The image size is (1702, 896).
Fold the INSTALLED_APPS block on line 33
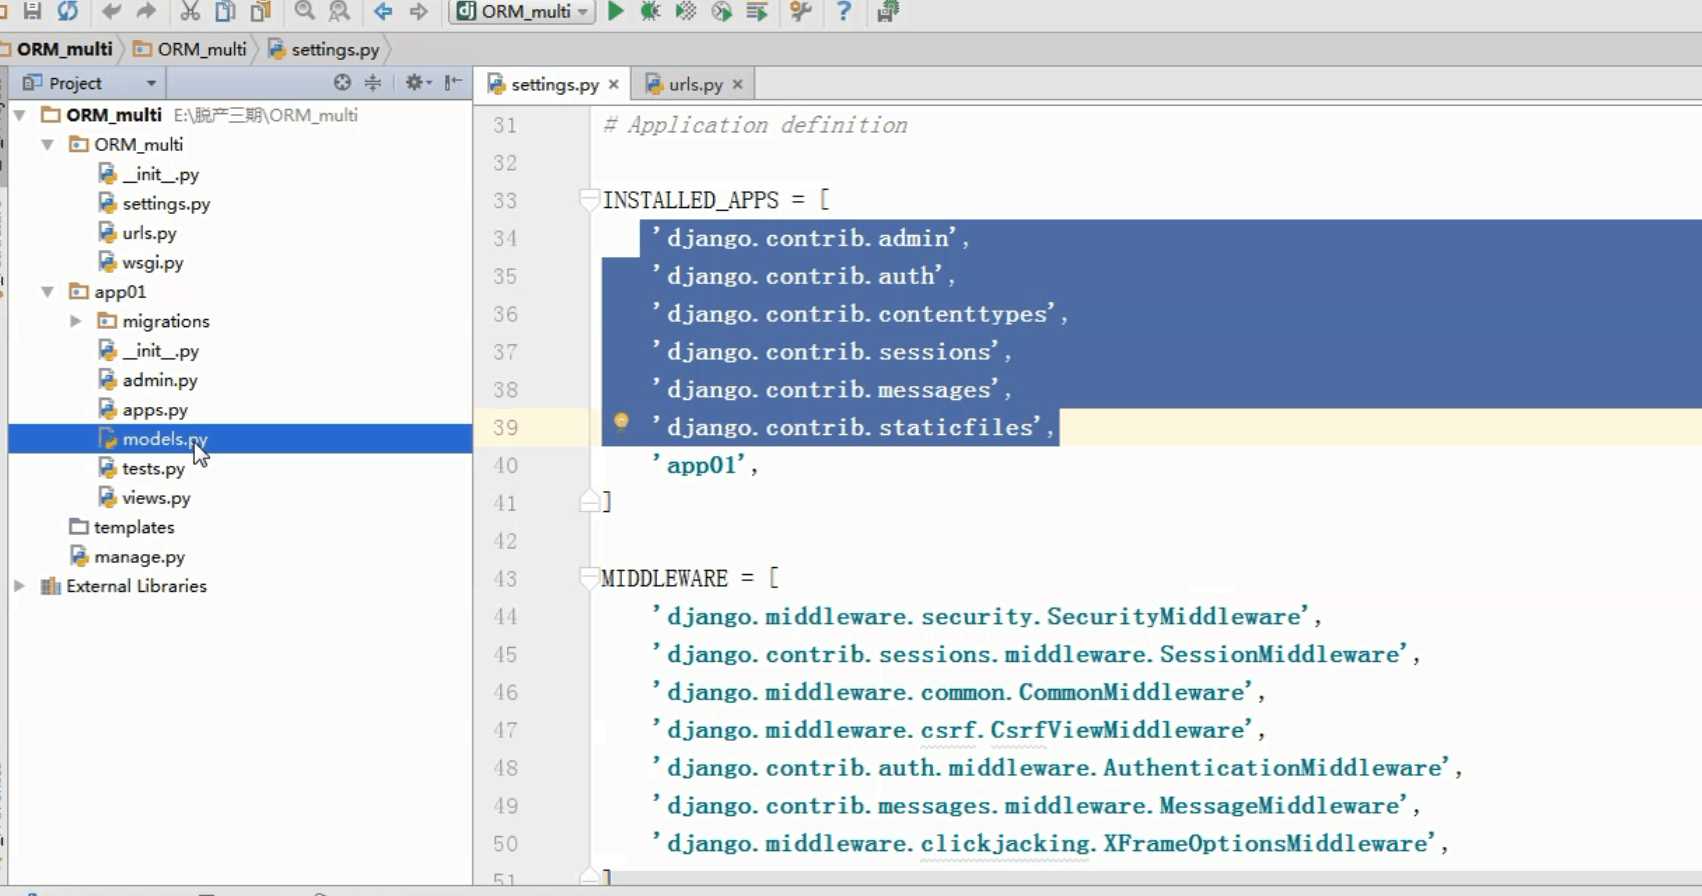coord(589,199)
